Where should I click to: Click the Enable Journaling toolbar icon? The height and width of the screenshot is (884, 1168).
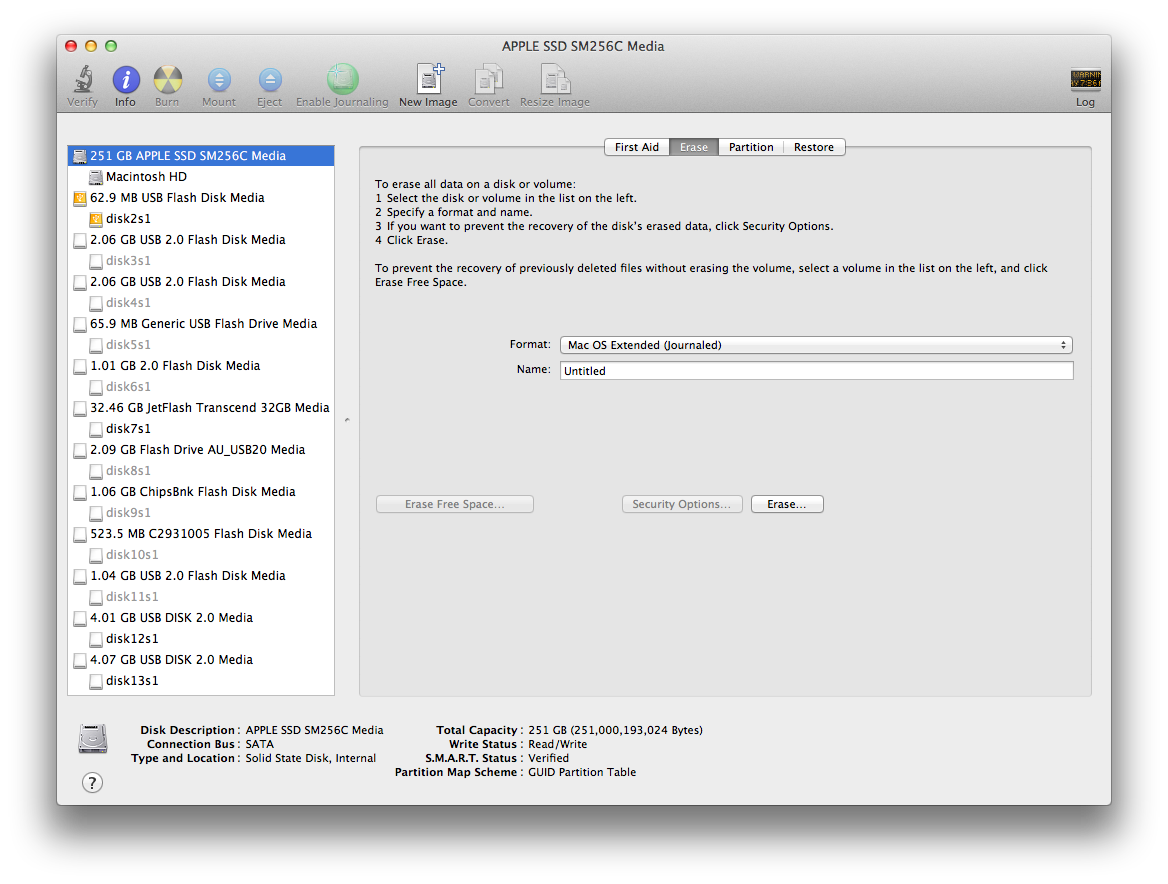pyautogui.click(x=342, y=80)
